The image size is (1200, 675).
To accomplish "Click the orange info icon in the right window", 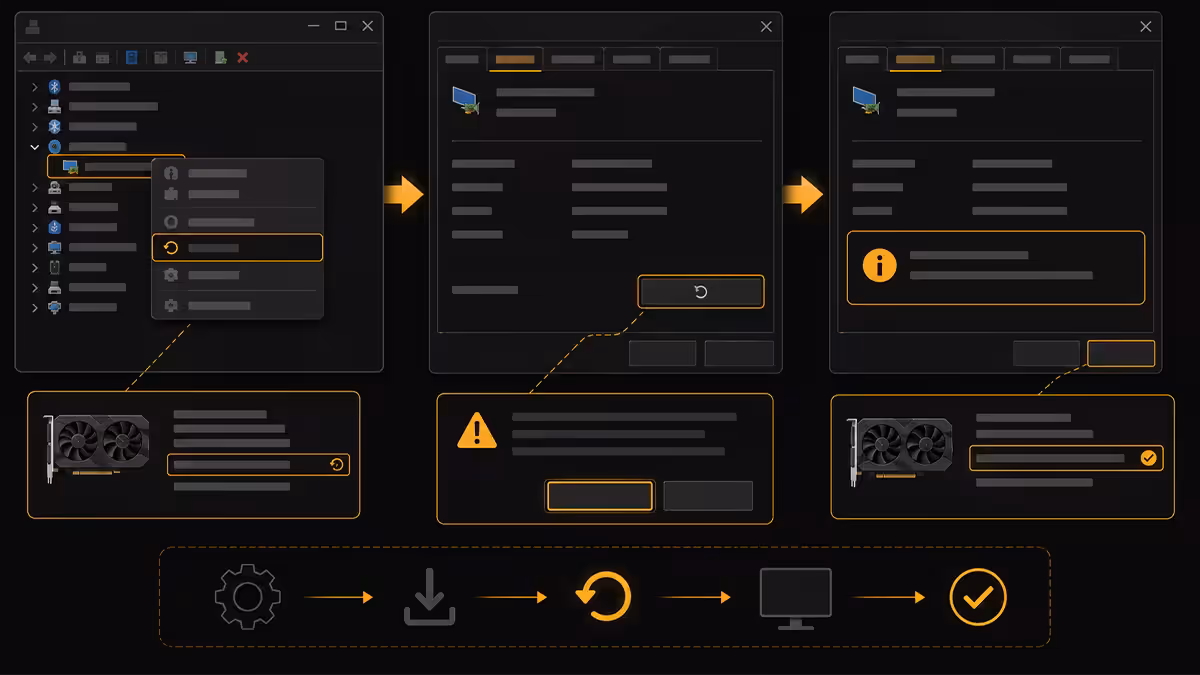I will coord(880,265).
